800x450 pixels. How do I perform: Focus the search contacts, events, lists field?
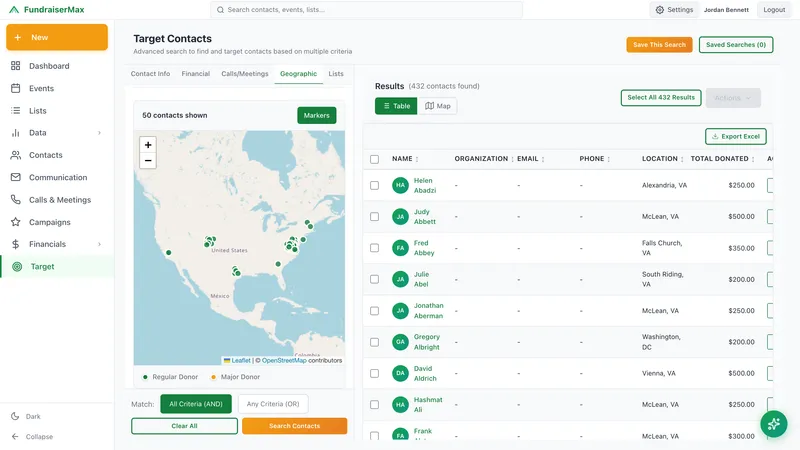coord(366,10)
